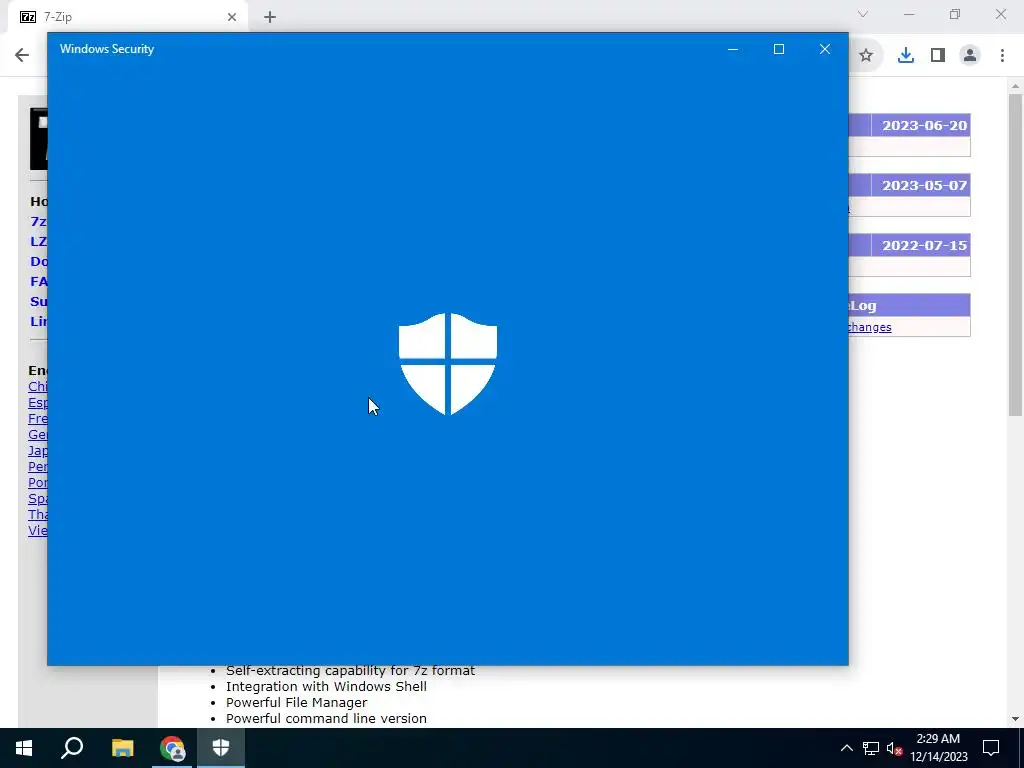Open the notification center icon
The image size is (1024, 768).
991,748
